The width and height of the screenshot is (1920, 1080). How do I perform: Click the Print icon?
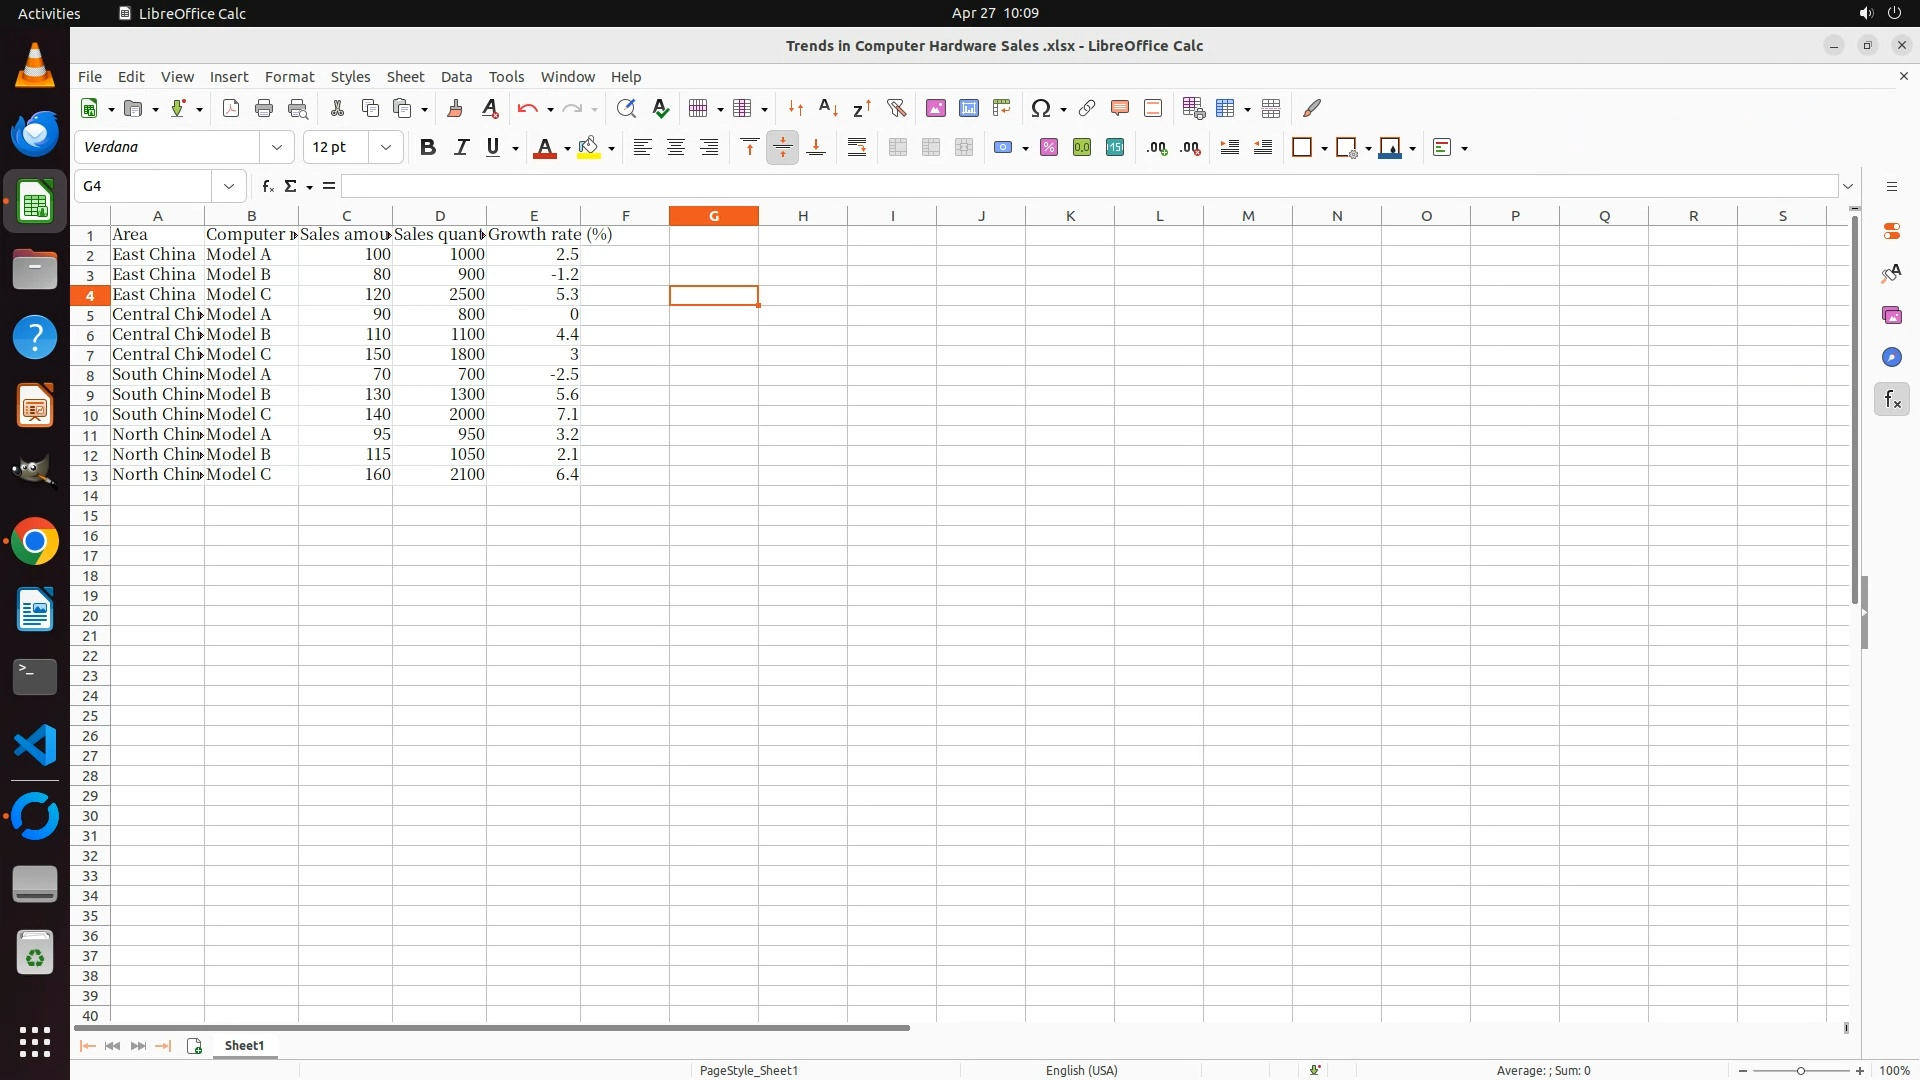264,108
